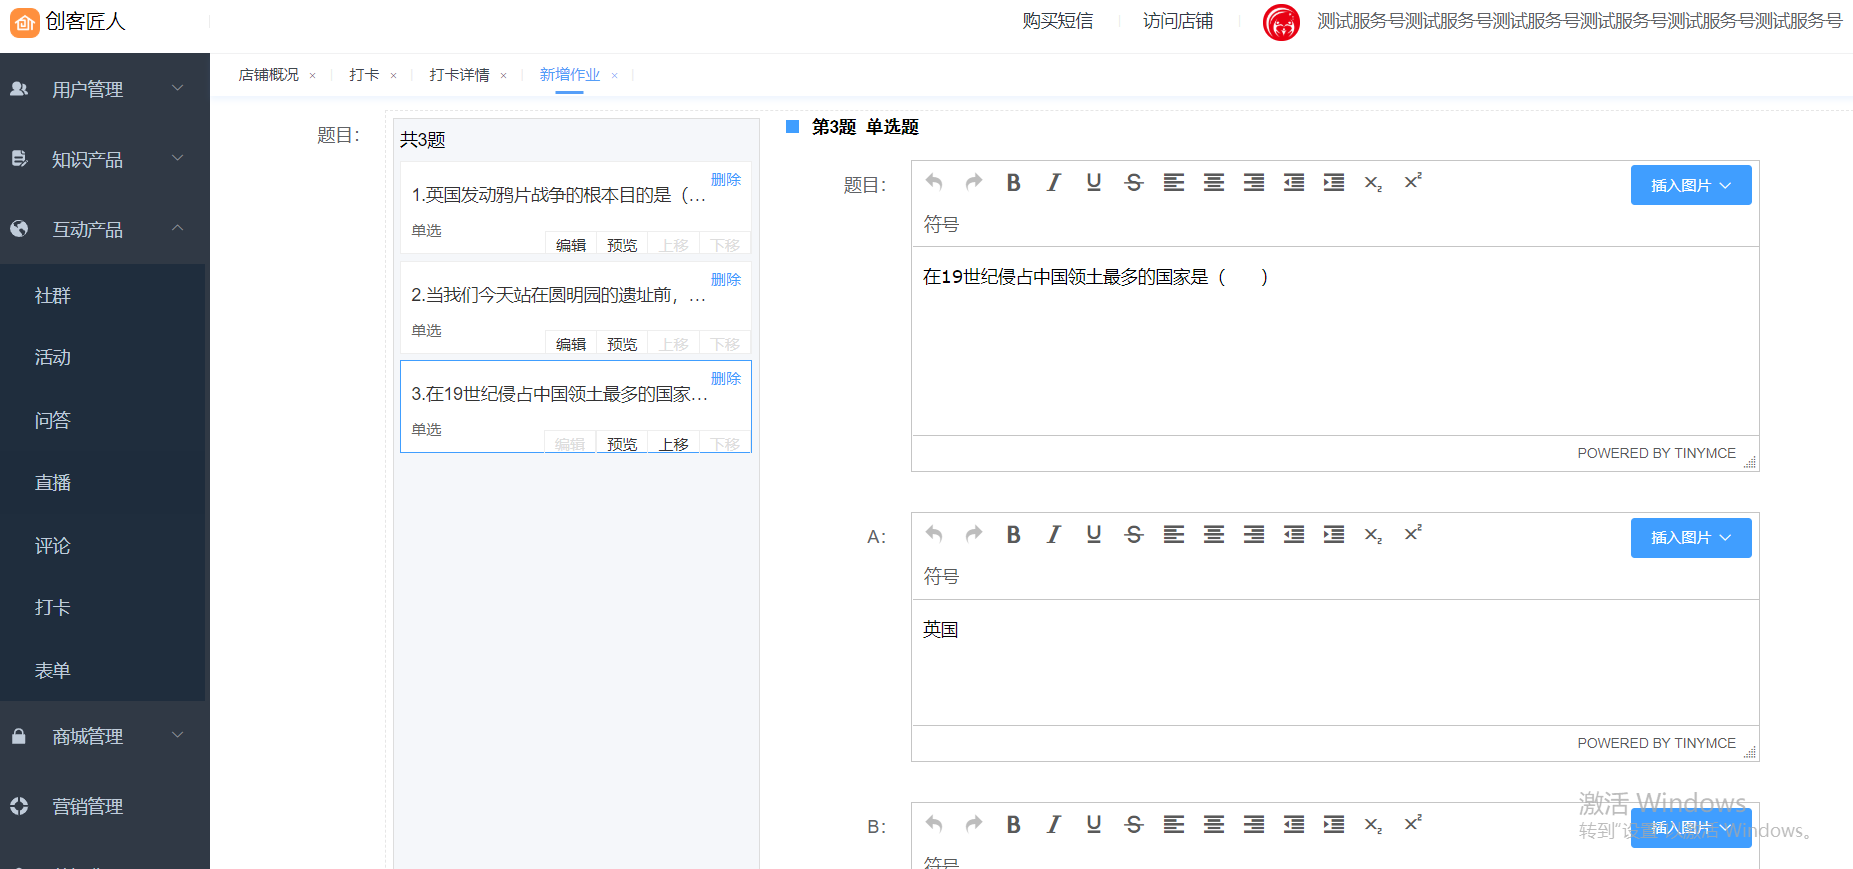The image size is (1853, 869).
Task: Delete question 1 via 删除 link
Action: pyautogui.click(x=725, y=180)
